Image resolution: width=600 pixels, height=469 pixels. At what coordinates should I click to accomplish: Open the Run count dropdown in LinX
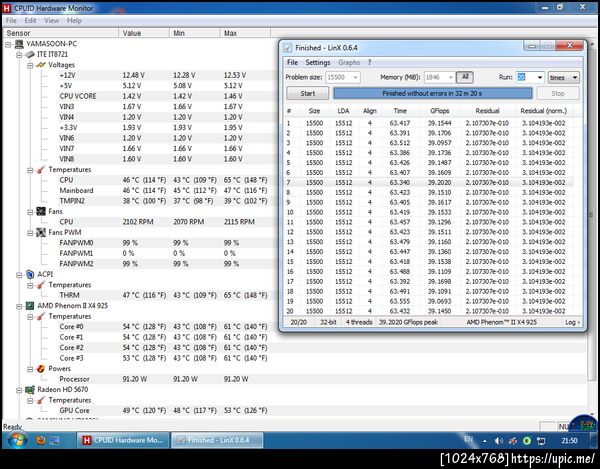tap(540, 77)
